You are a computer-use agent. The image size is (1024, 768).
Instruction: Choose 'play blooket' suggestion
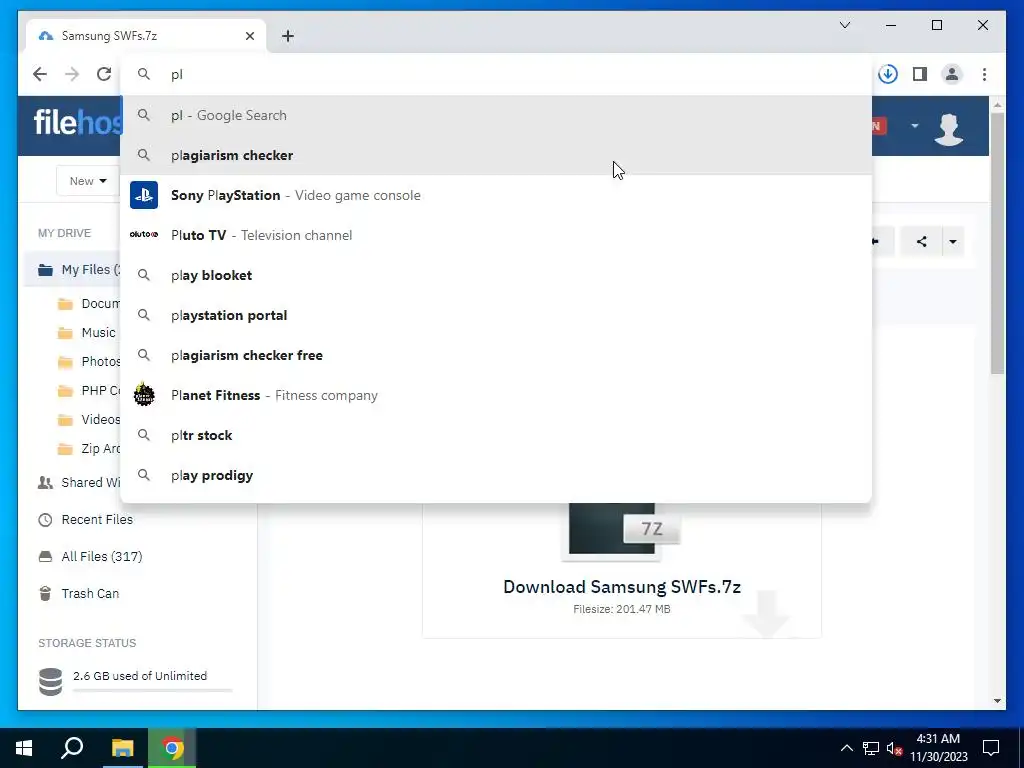coord(496,275)
